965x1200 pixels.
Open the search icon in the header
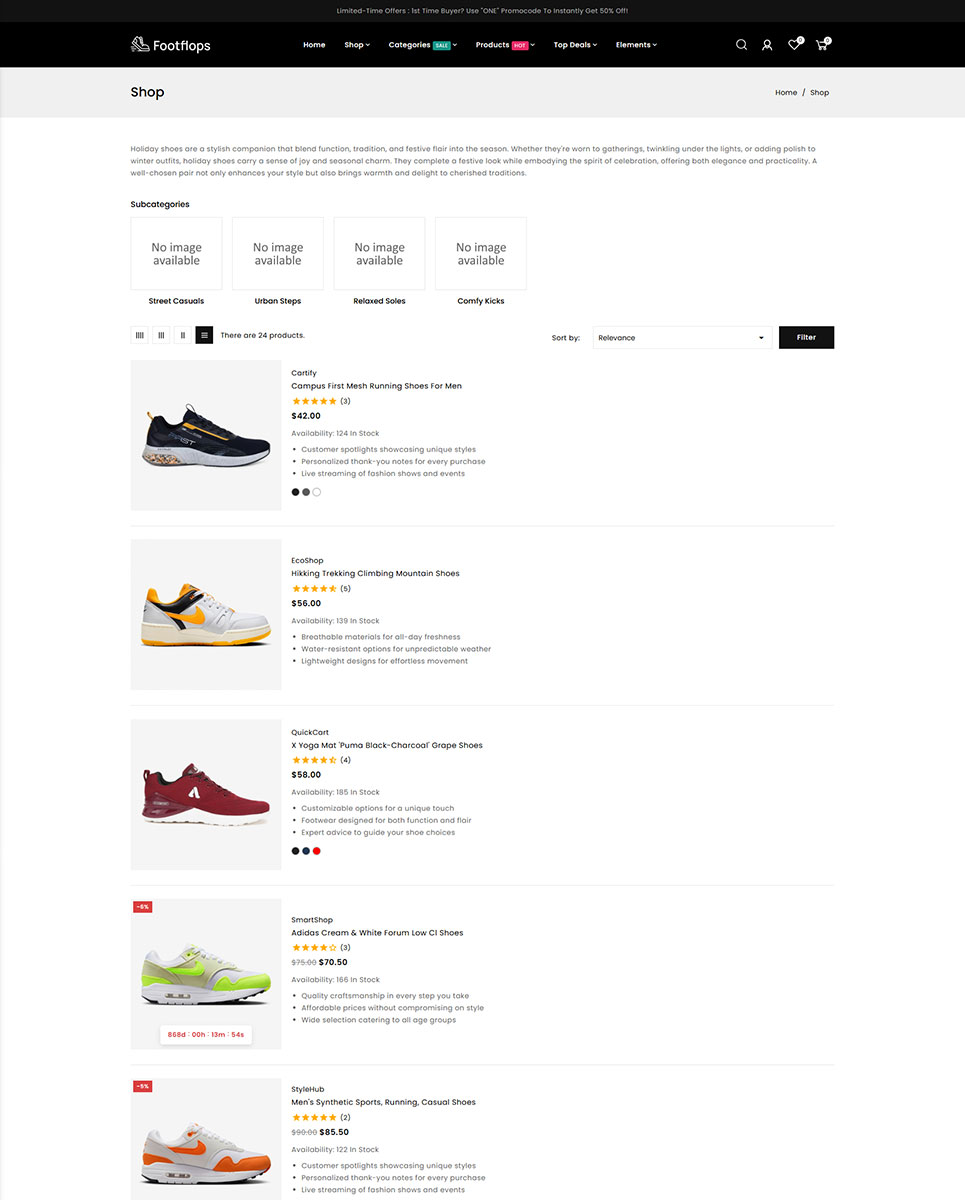(x=741, y=45)
